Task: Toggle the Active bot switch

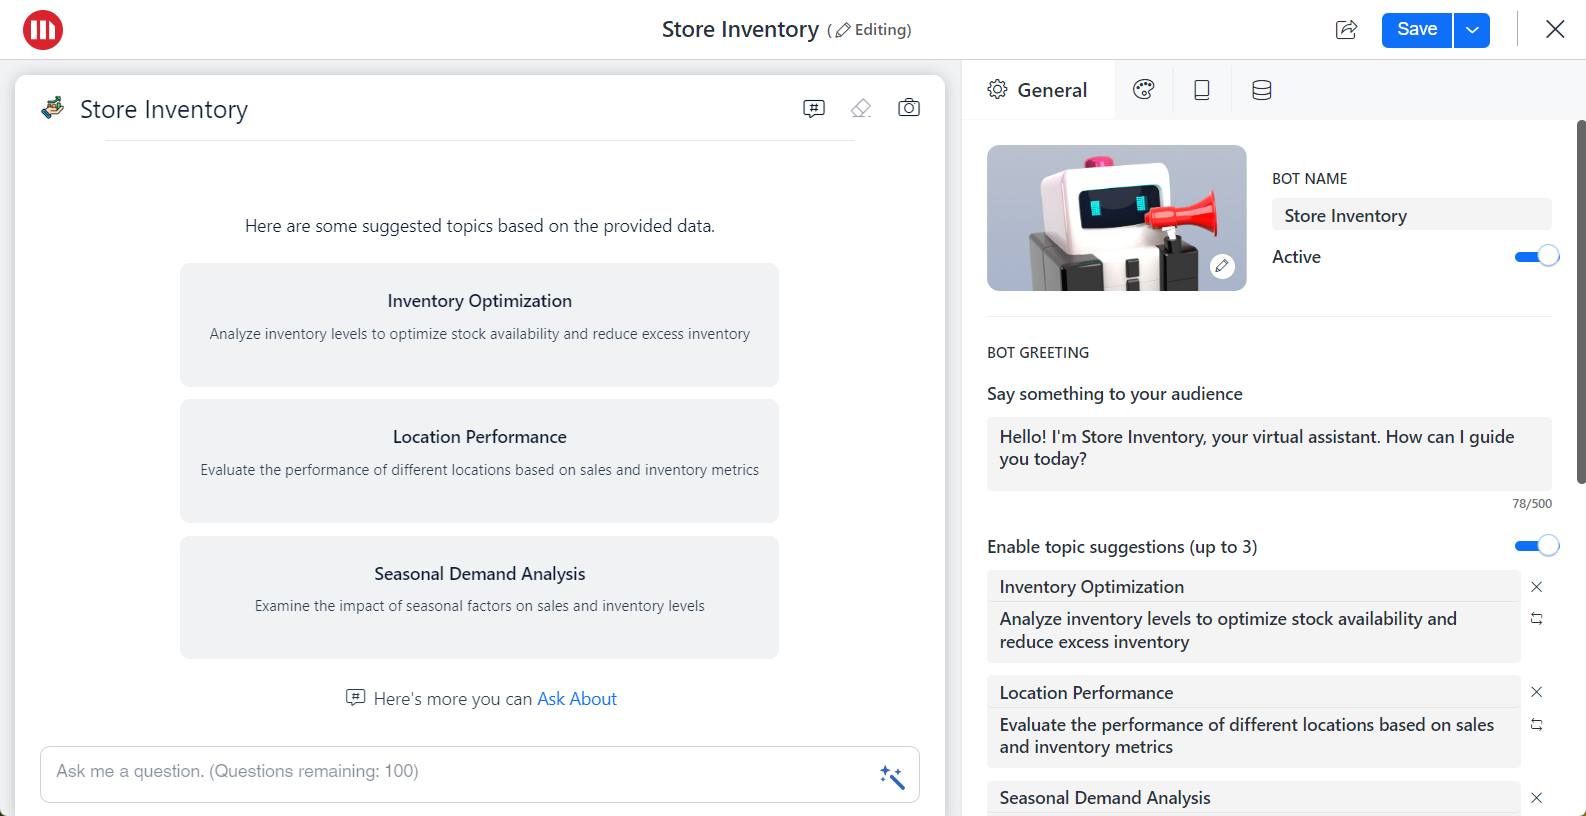Action: 1536,257
